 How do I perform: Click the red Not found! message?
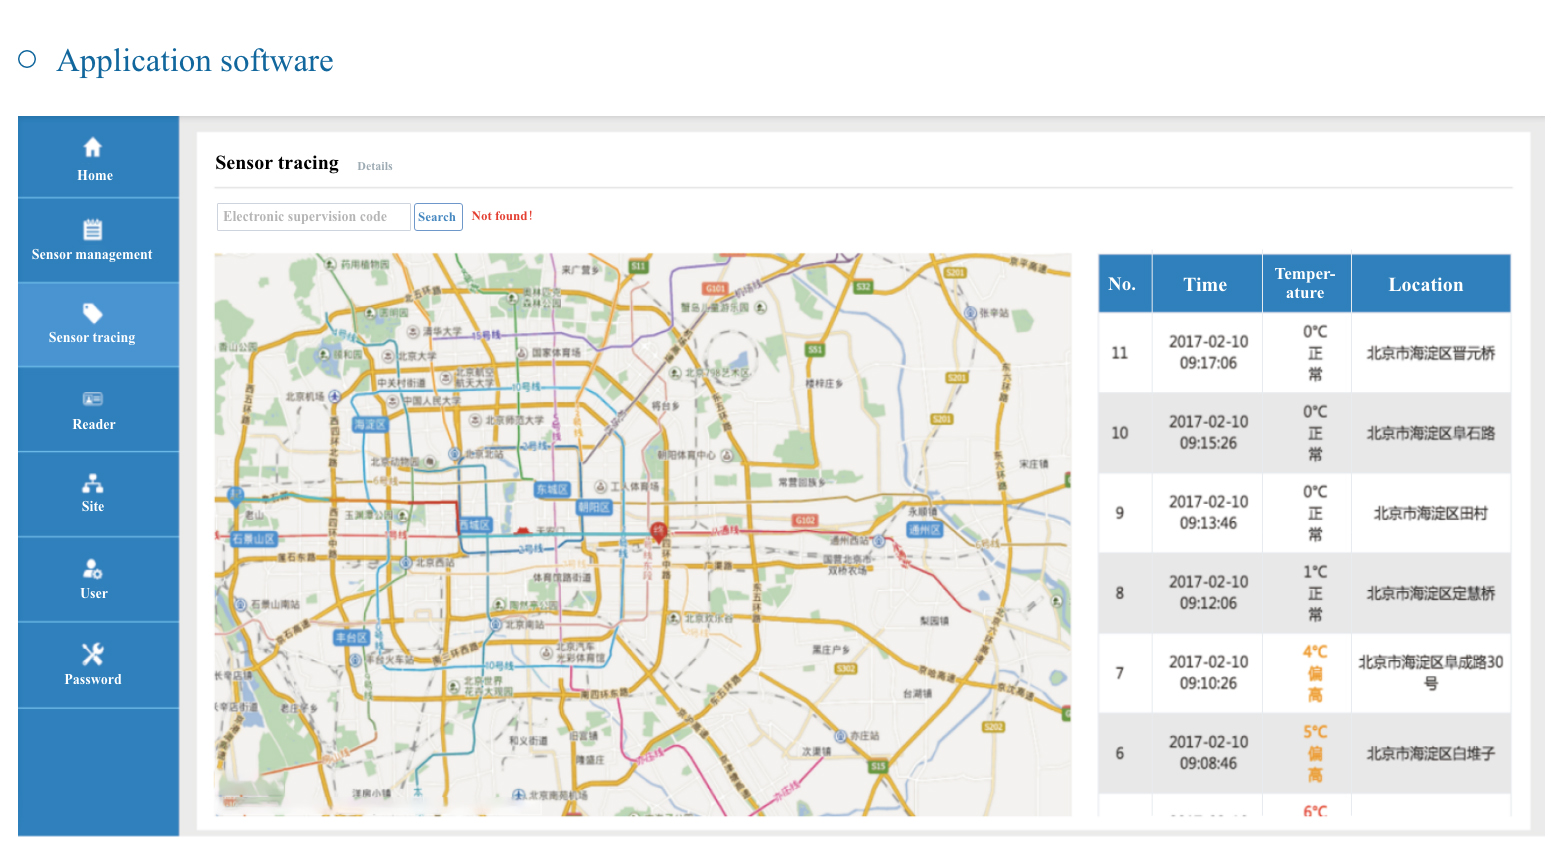pyautogui.click(x=502, y=216)
